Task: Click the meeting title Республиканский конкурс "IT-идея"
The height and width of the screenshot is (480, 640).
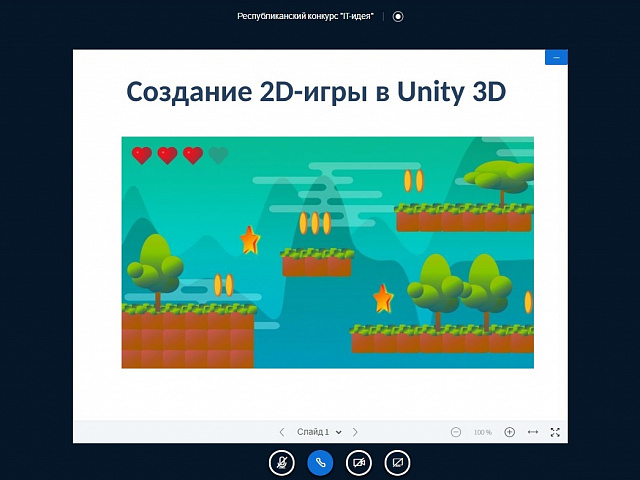Action: coord(305,16)
